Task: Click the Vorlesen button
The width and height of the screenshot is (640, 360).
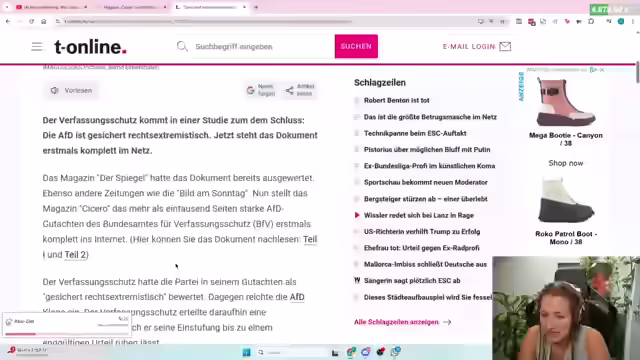Action: pos(71,90)
